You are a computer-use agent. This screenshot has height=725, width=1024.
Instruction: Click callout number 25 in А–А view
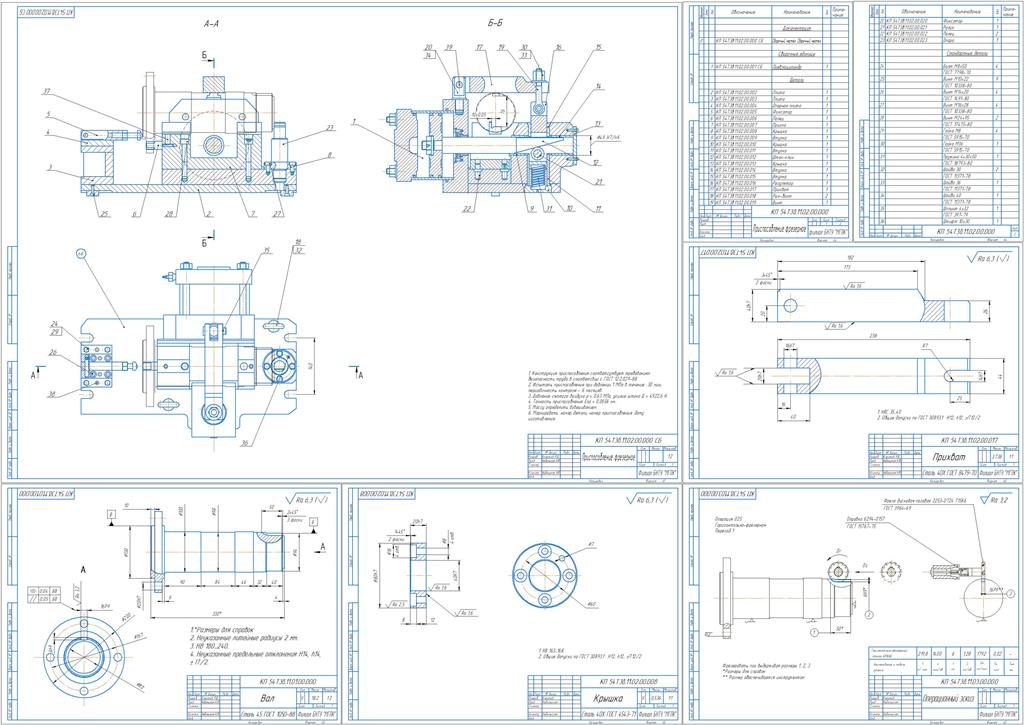click(106, 214)
